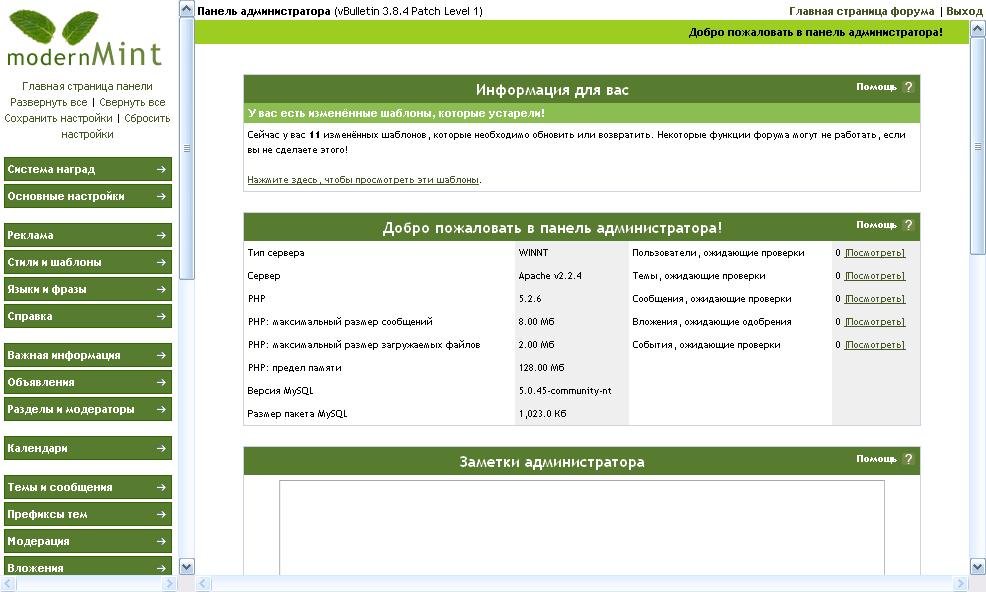The width and height of the screenshot is (986, 592).
Task: Open Главная страница форума link
Action: coord(861,11)
